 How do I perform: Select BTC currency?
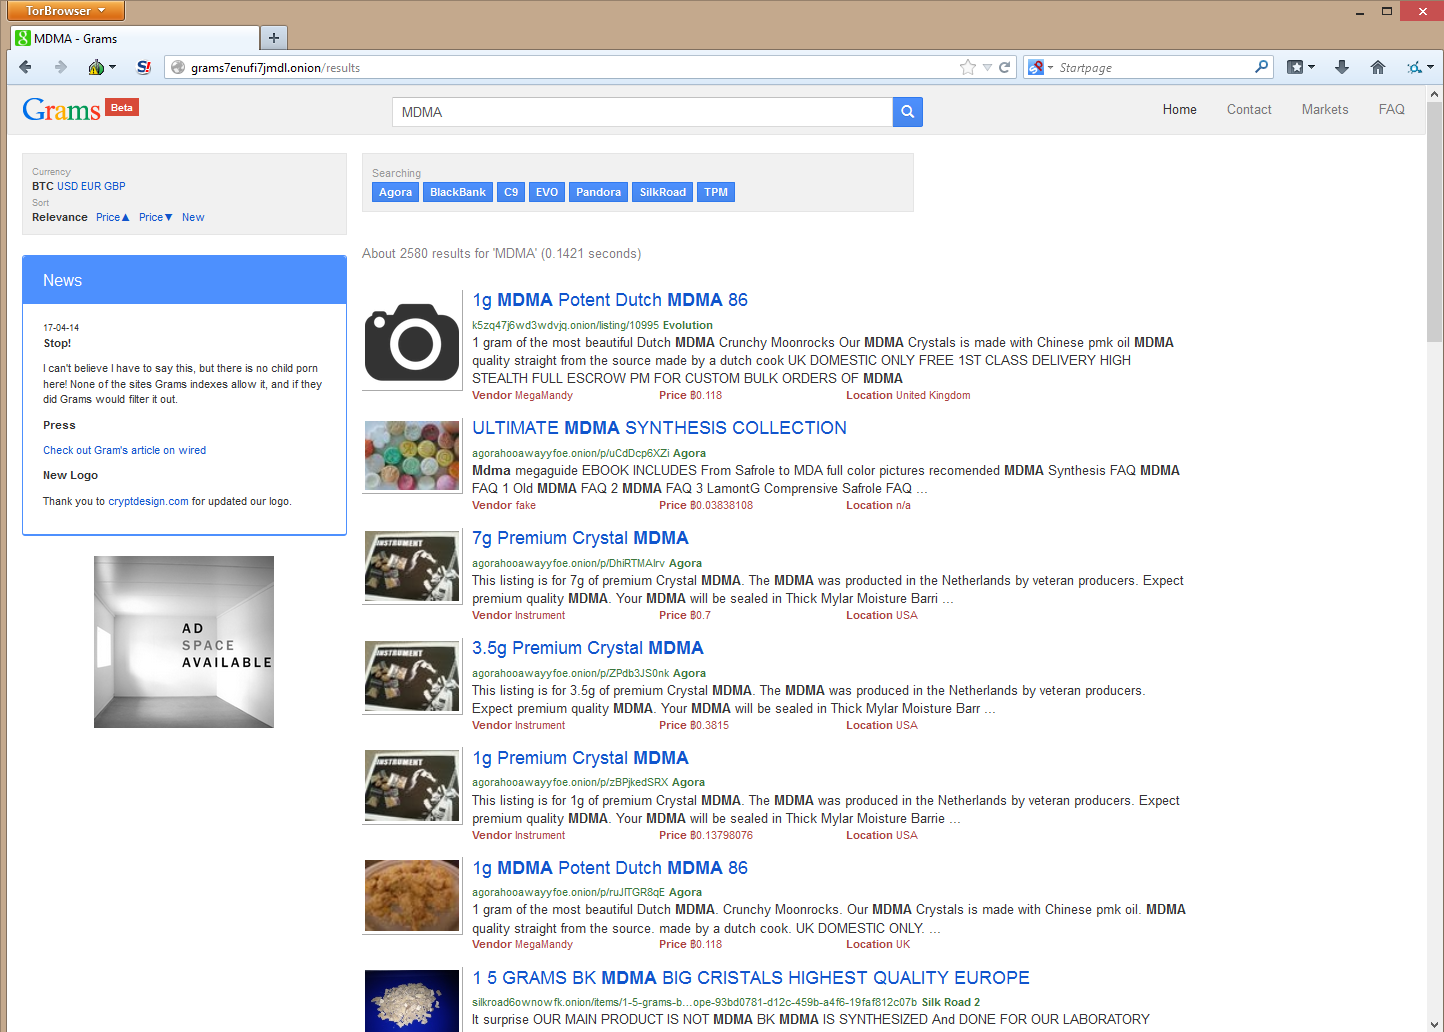(42, 186)
